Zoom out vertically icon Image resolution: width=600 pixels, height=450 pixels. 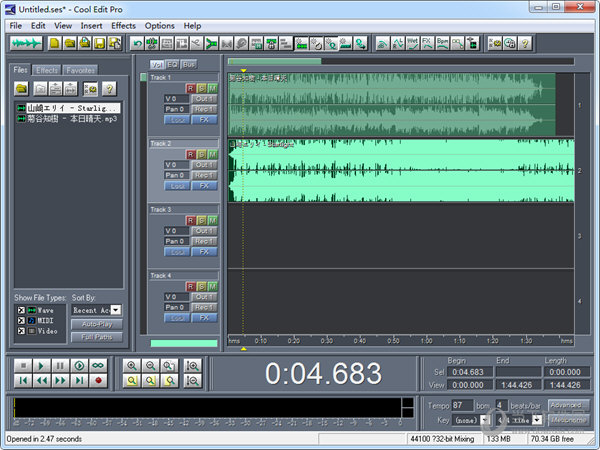(x=192, y=380)
